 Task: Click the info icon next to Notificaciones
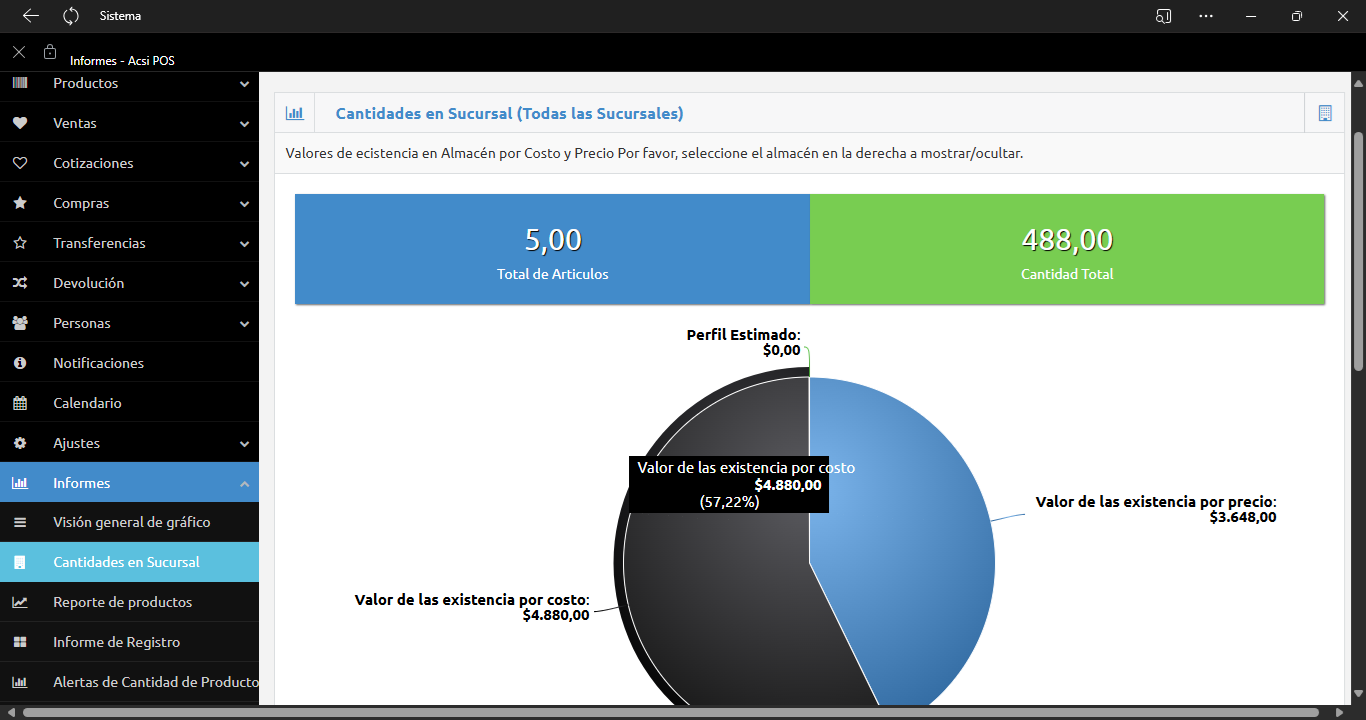click(20, 363)
